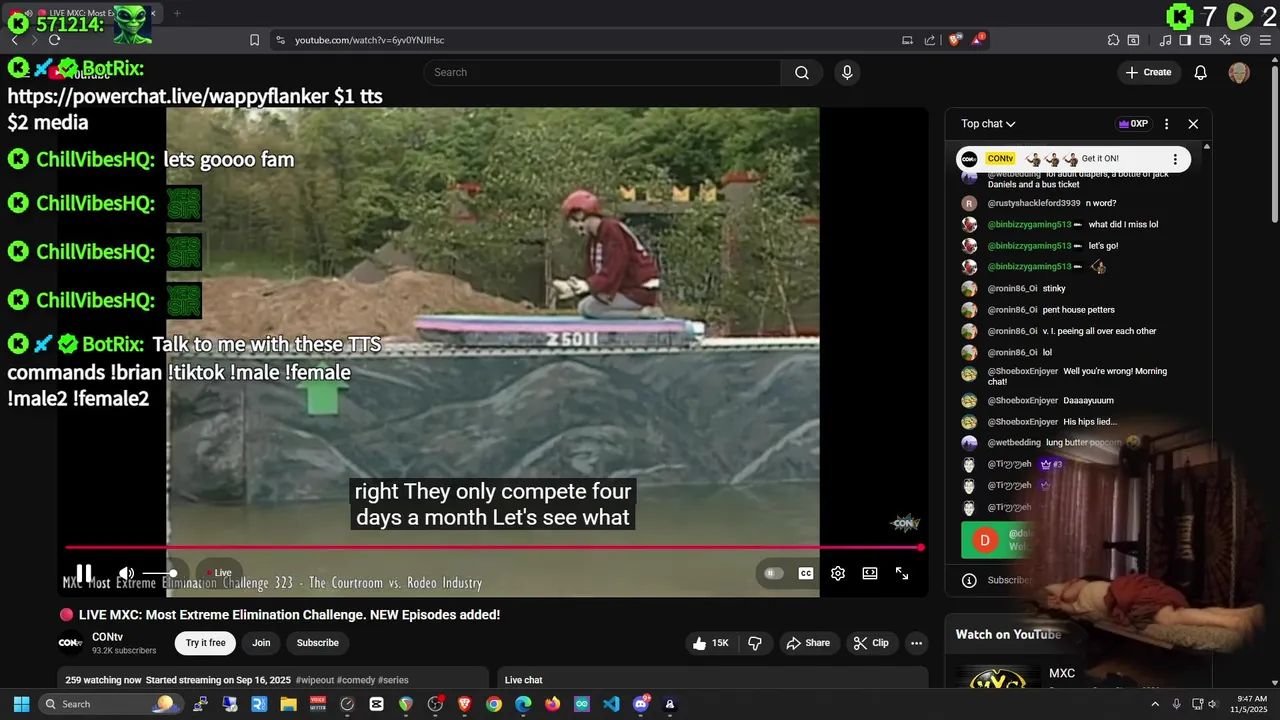Open the CONtv channel name link
This screenshot has width=1280, height=720.
pyautogui.click(x=107, y=637)
